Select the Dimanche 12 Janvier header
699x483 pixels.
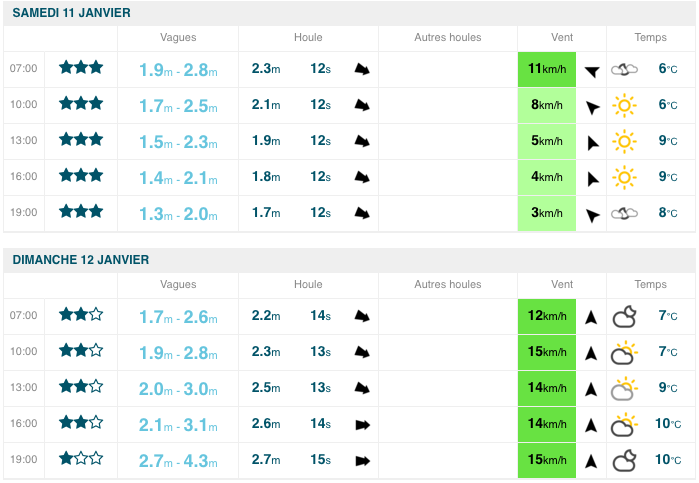click(81, 259)
